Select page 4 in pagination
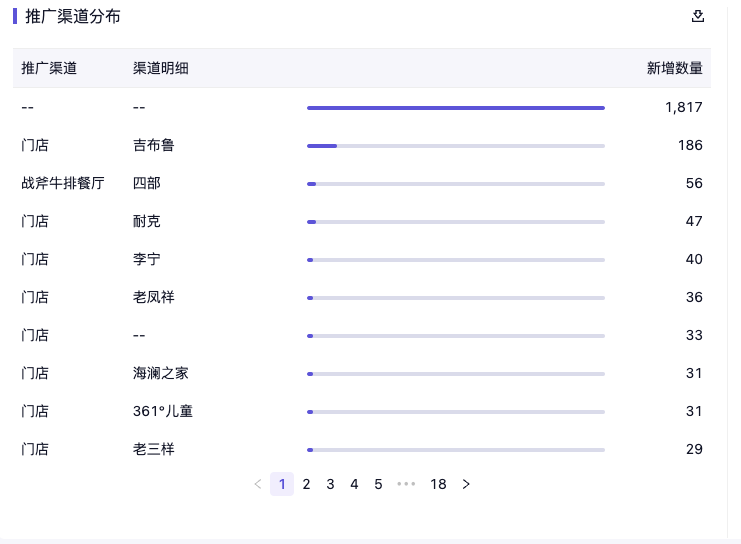Screen dimensions: 741x544 tap(354, 484)
